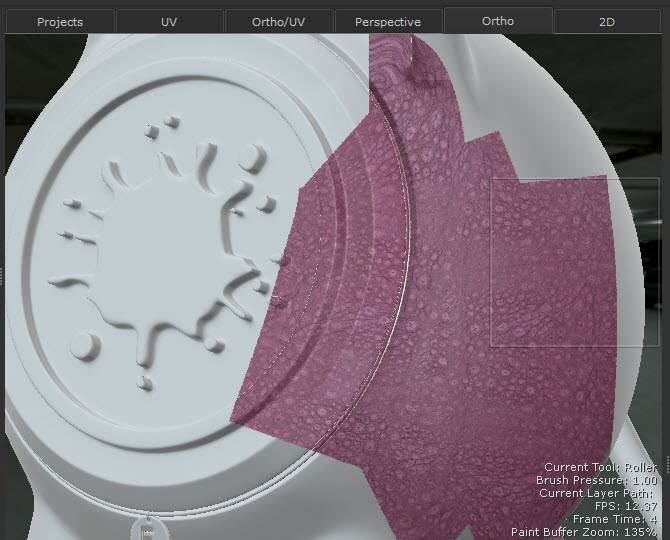The image size is (670, 540).
Task: Click the small tag at the disc's bottom
Action: tap(147, 527)
